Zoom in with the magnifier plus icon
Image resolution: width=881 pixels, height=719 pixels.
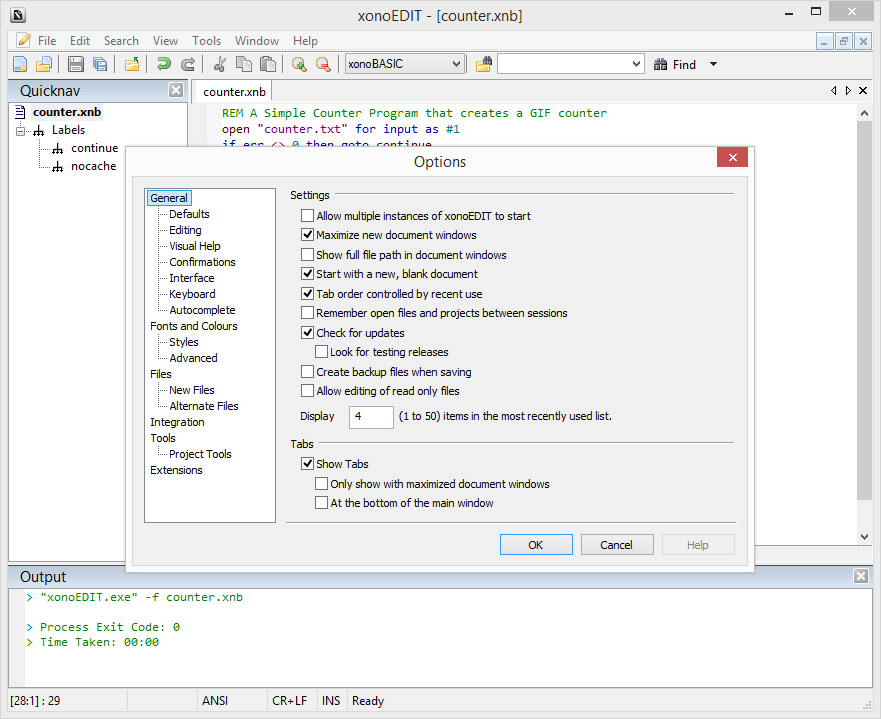pyautogui.click(x=299, y=64)
